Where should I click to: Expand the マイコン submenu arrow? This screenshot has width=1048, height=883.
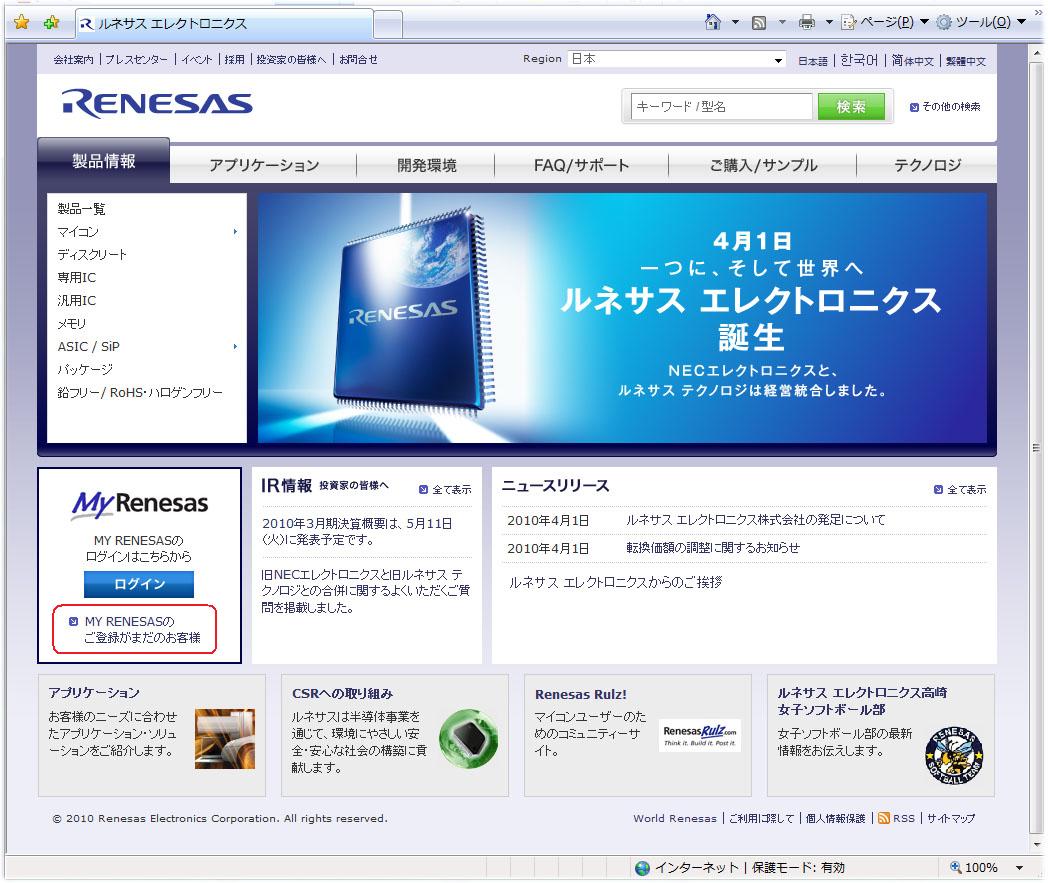(235, 232)
